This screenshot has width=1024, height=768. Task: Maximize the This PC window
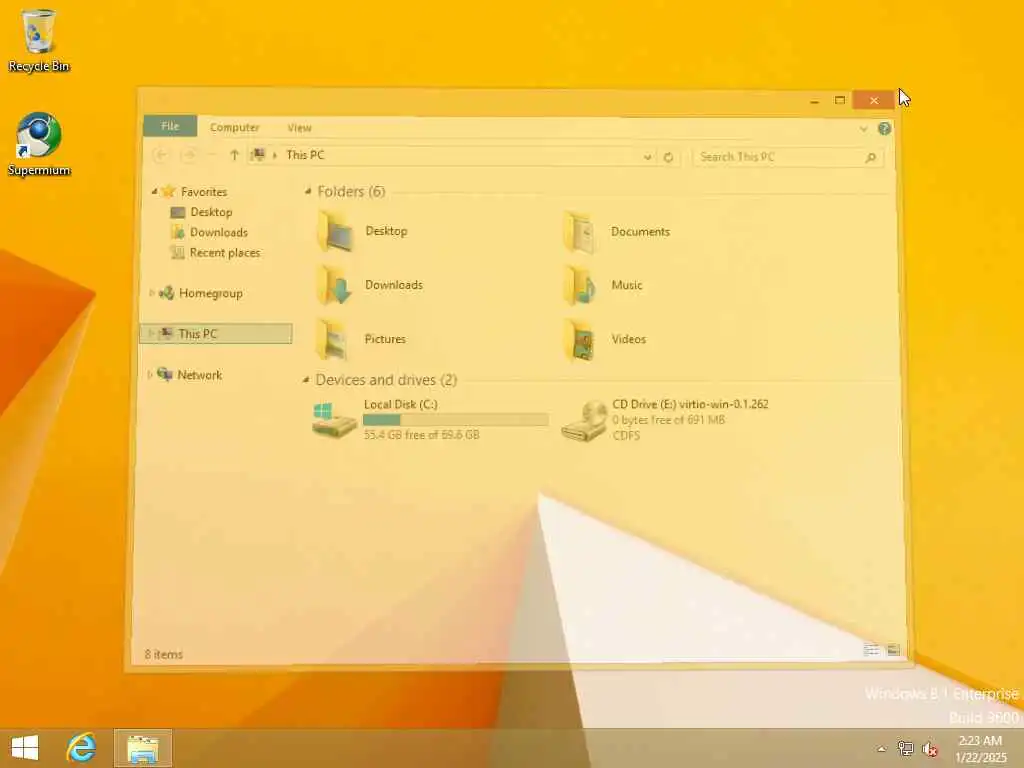[840, 101]
